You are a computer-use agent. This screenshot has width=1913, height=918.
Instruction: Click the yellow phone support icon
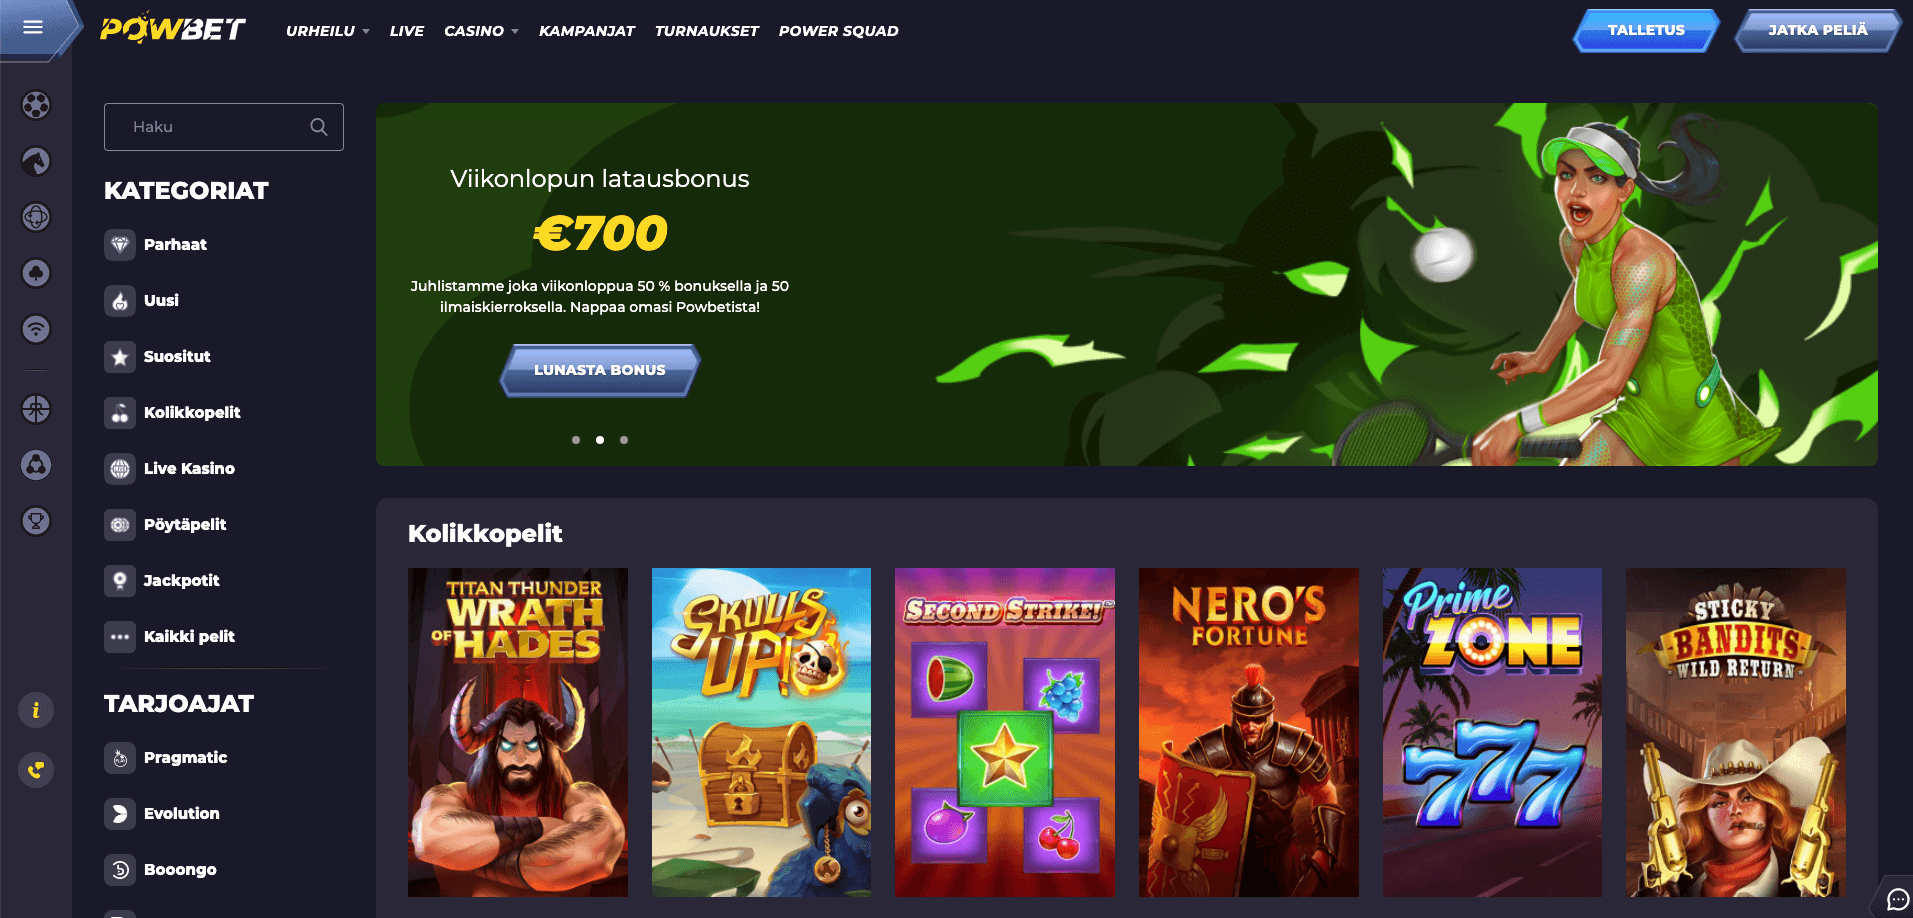click(36, 770)
